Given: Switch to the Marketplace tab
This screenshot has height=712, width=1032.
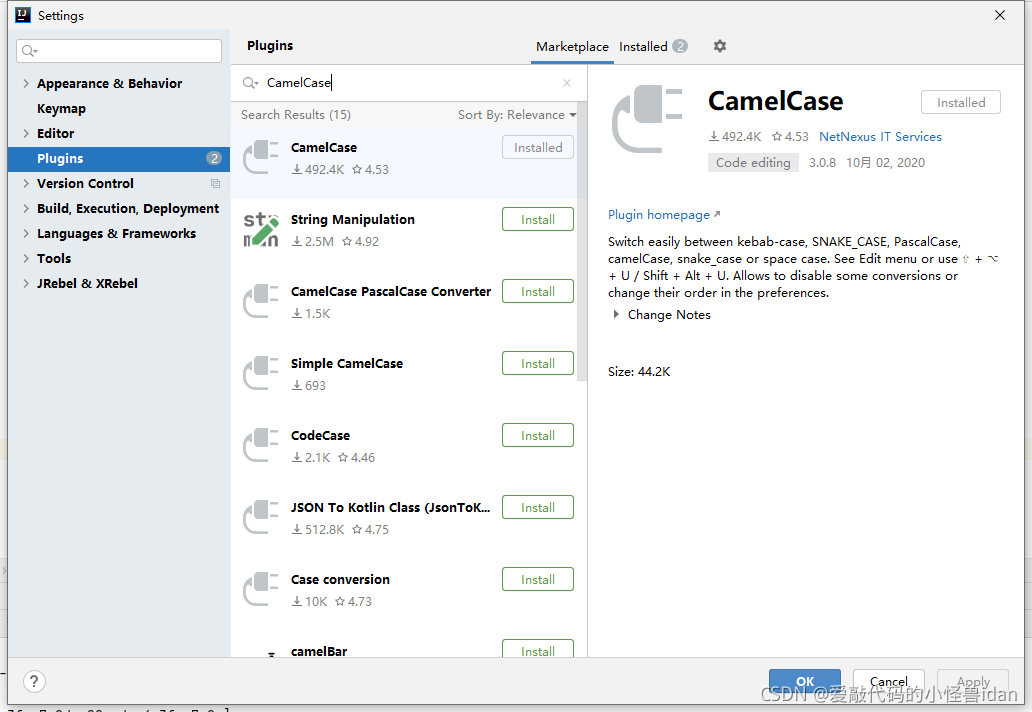Looking at the screenshot, I should (x=572, y=47).
